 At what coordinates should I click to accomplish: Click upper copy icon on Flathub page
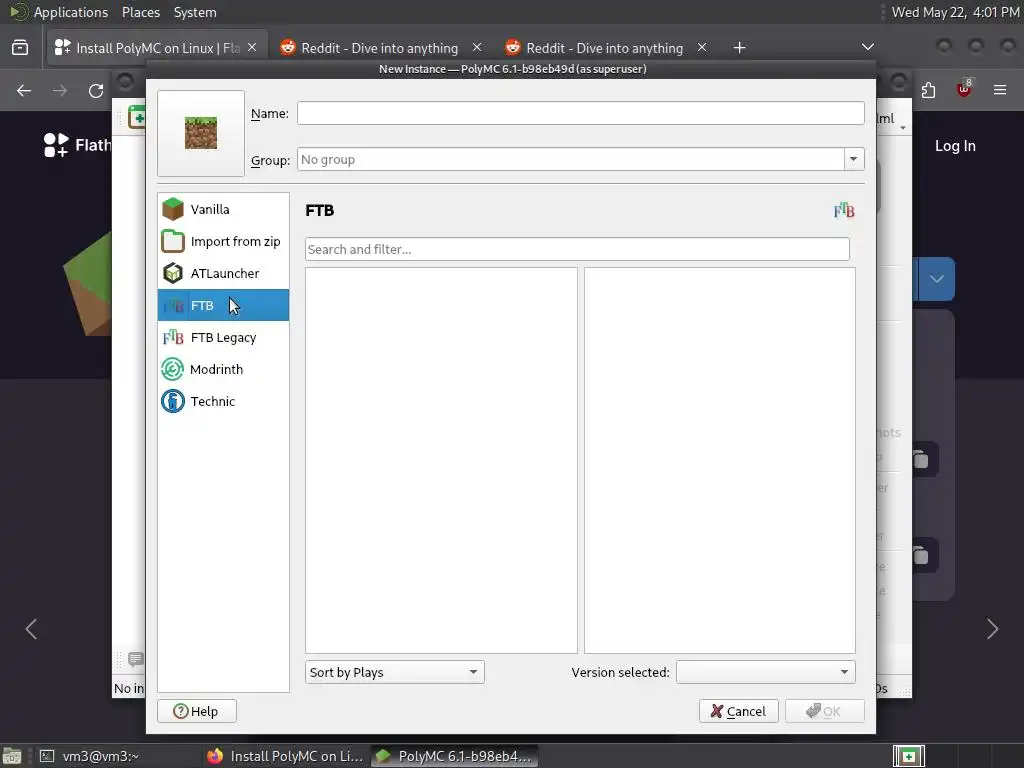(921, 459)
